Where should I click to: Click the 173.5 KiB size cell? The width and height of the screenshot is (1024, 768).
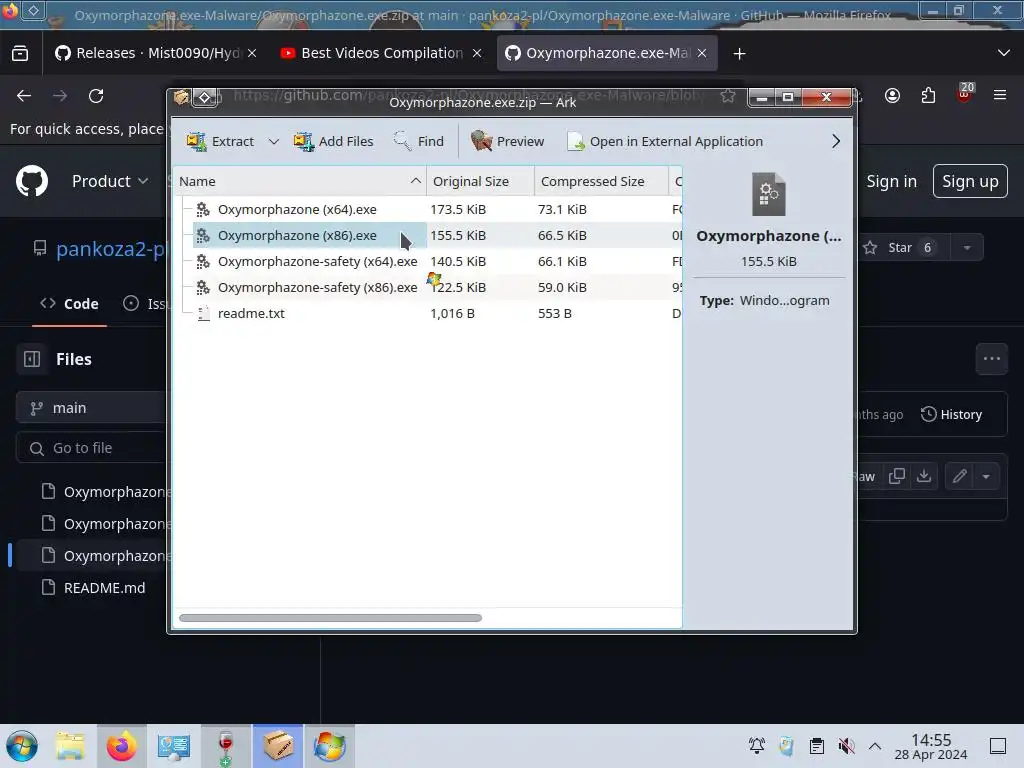(458, 209)
